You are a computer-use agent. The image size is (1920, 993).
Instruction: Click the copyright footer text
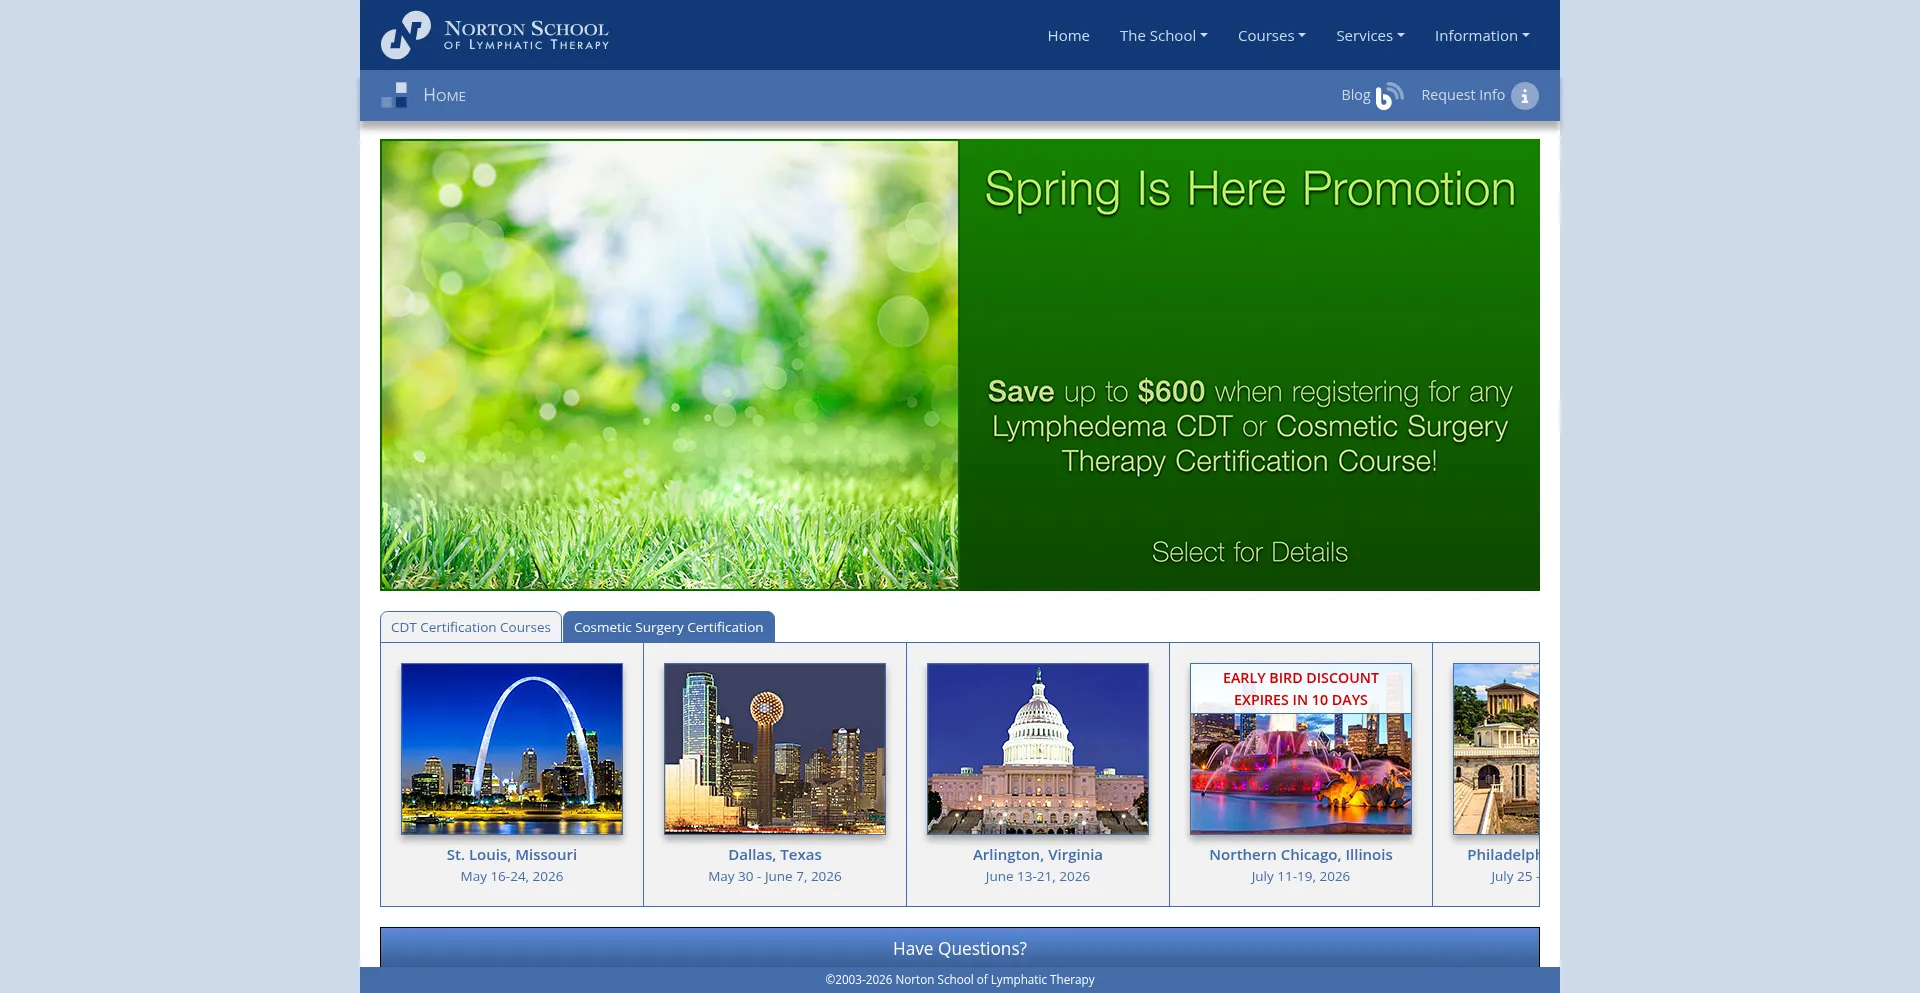pos(960,980)
